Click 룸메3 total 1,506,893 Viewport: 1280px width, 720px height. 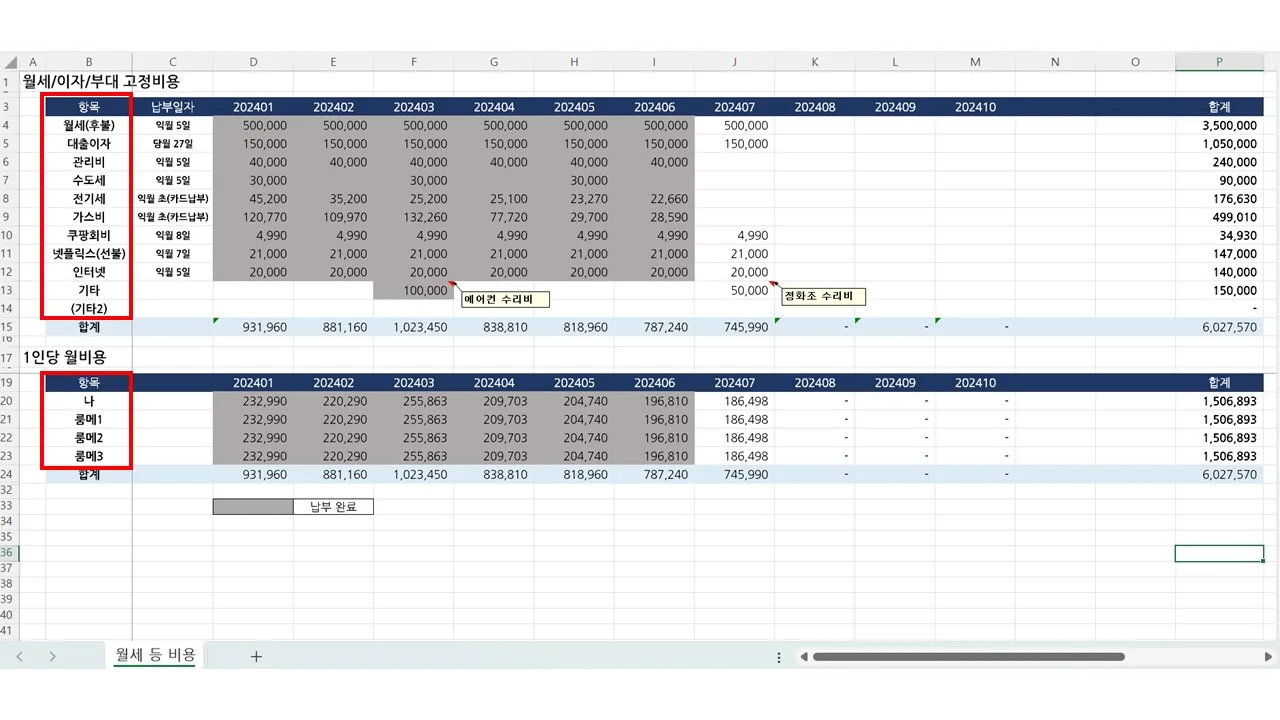click(1219, 456)
